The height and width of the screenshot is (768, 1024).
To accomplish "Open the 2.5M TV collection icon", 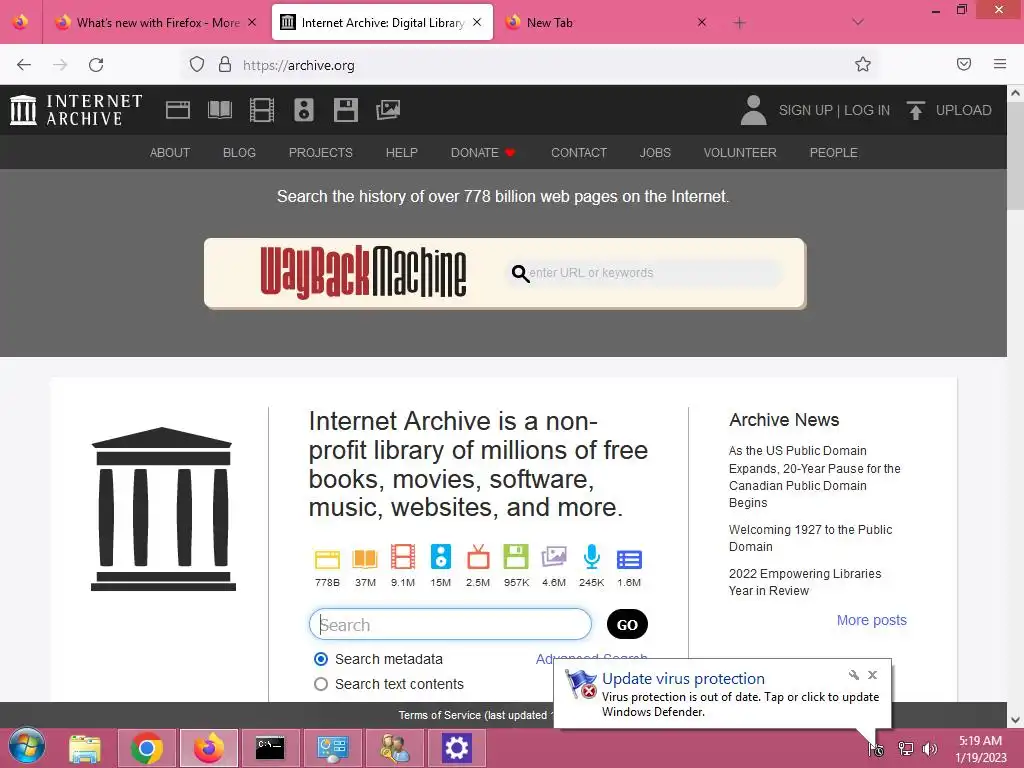I will coord(478,557).
